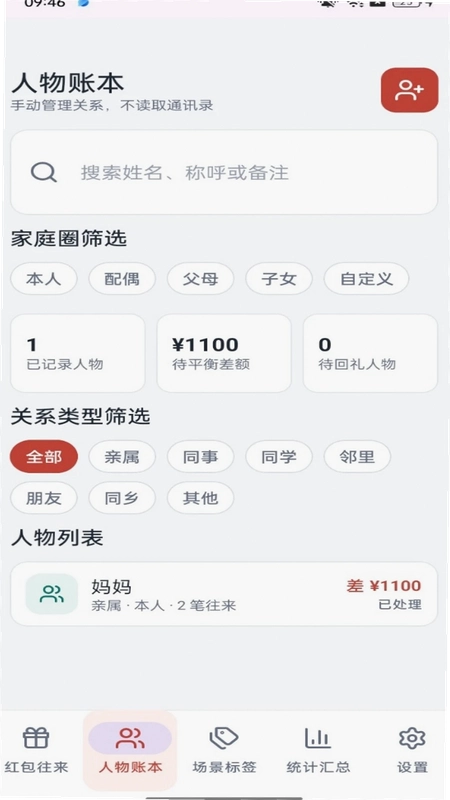The height and width of the screenshot is (800, 450).
Task: Select the 其他 relationship filter
Action: click(201, 498)
